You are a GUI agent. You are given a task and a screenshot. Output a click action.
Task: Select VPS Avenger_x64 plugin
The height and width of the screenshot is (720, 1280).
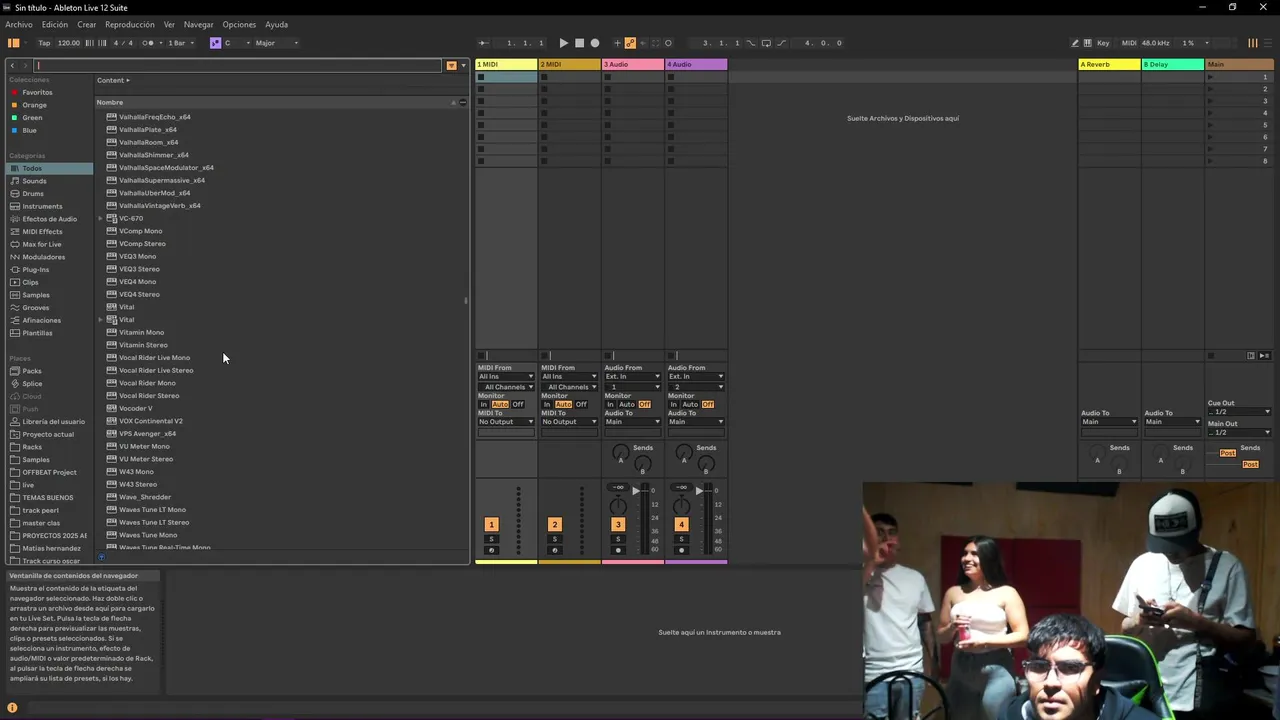pyautogui.click(x=147, y=434)
